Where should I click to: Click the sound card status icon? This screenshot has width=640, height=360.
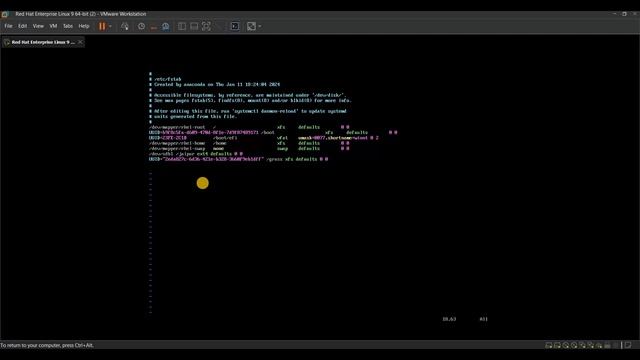click(599, 345)
